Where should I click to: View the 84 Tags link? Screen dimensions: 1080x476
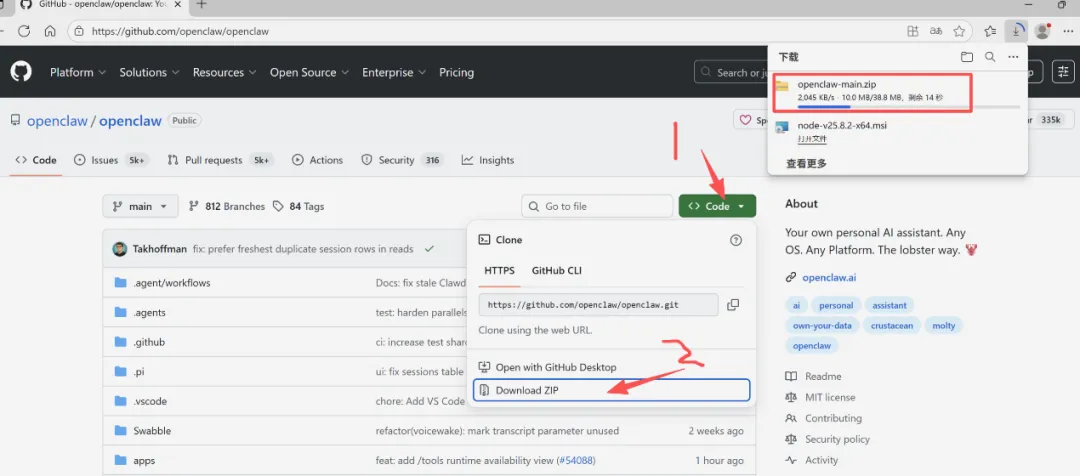298,206
